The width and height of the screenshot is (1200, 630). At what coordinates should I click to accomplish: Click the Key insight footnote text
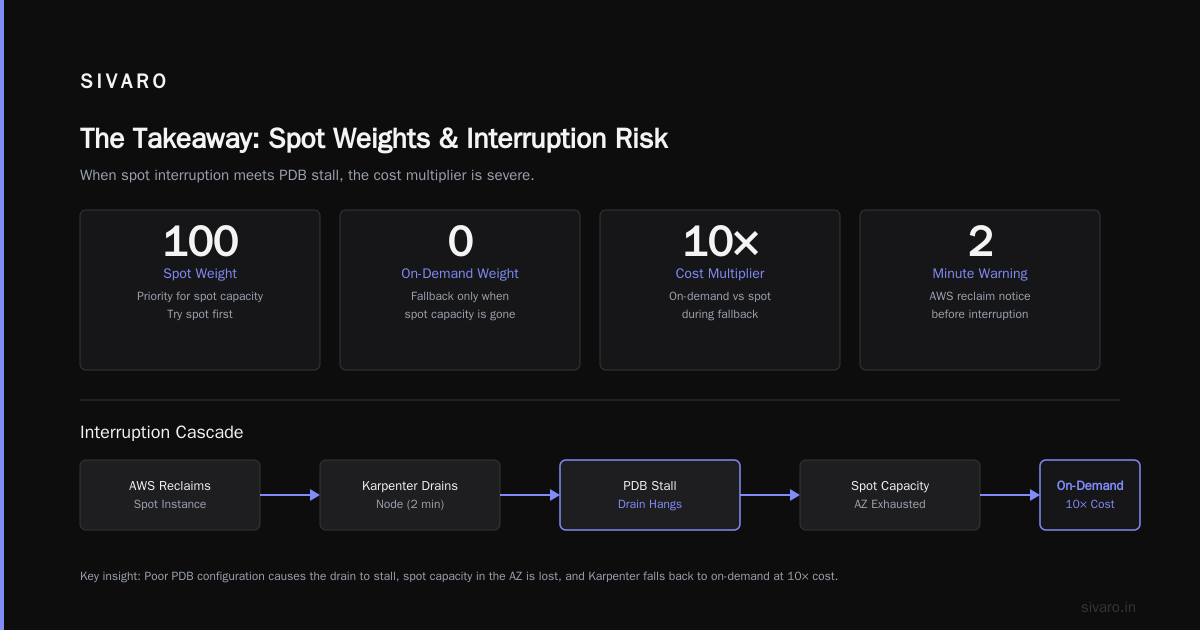(459, 576)
